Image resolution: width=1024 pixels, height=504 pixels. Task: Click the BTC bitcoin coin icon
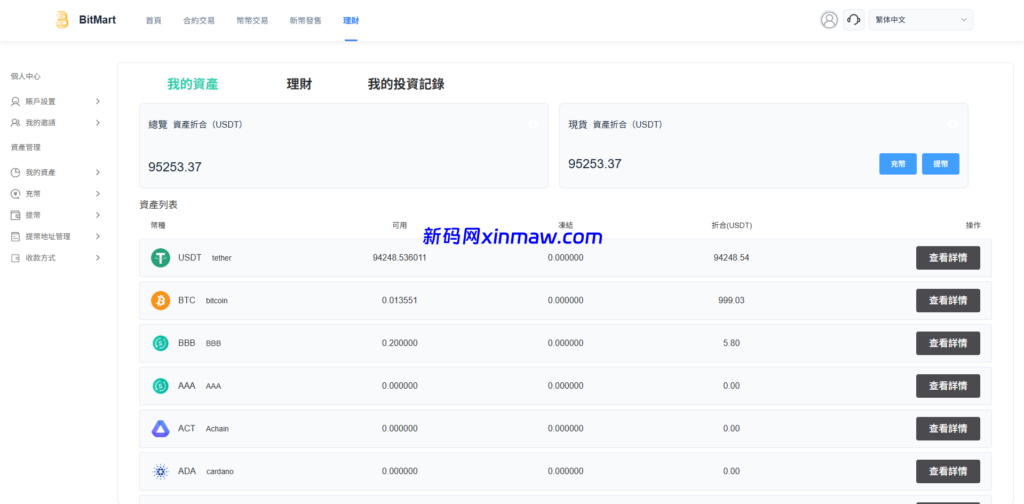point(161,300)
